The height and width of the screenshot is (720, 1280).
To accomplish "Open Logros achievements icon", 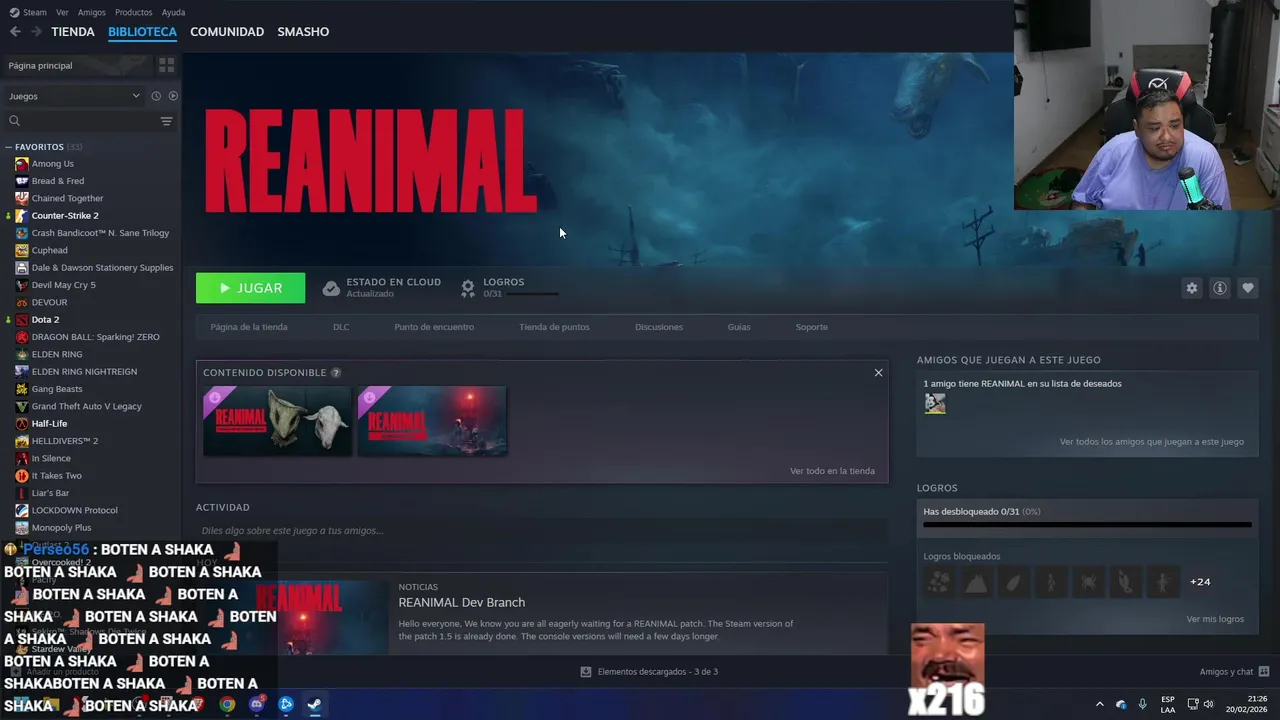I will tap(467, 288).
